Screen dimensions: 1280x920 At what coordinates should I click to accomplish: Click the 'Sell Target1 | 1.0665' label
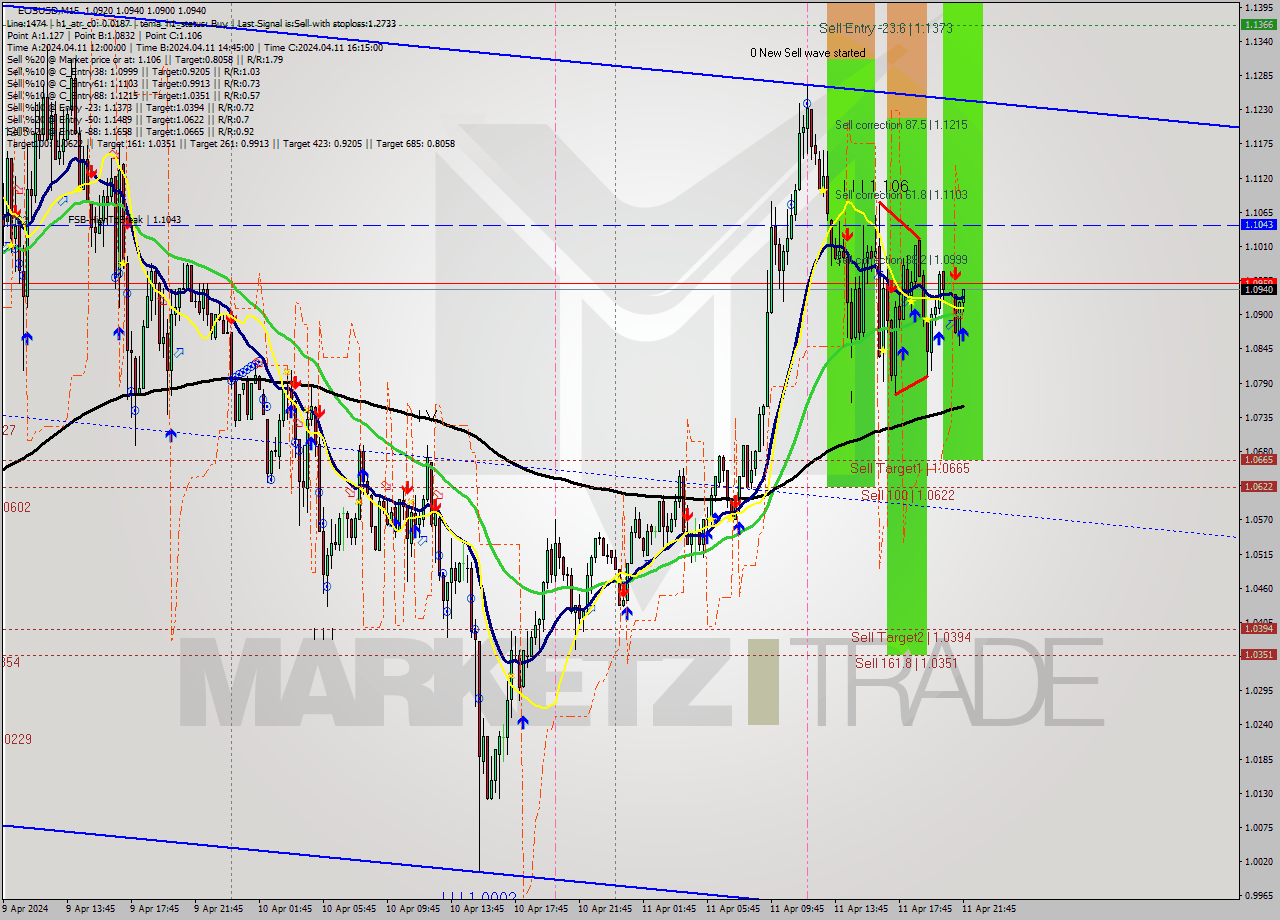[x=910, y=468]
